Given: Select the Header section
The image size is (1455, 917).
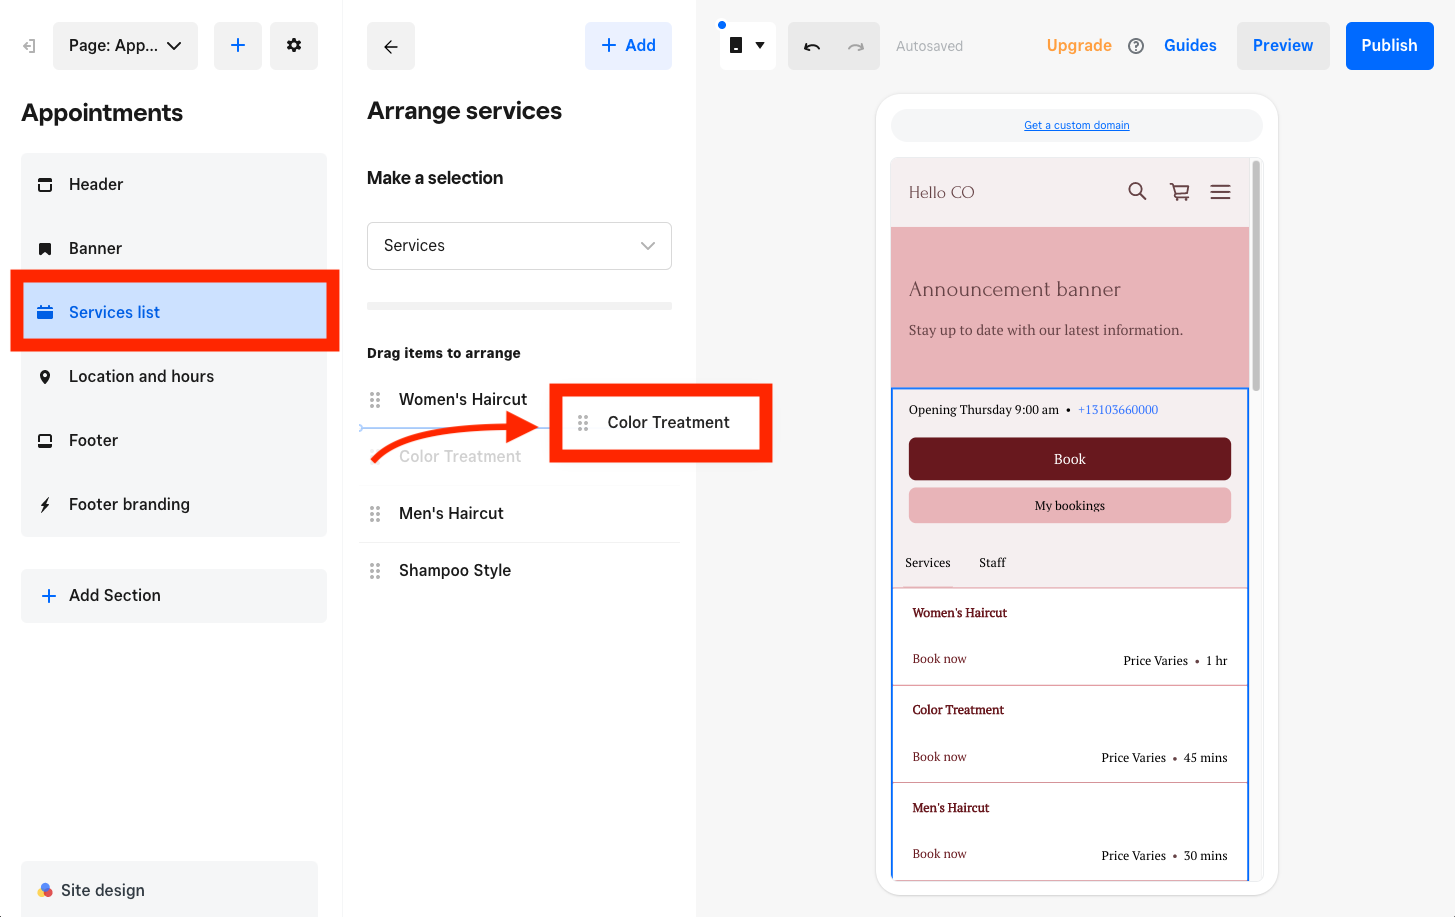Looking at the screenshot, I should tap(174, 185).
